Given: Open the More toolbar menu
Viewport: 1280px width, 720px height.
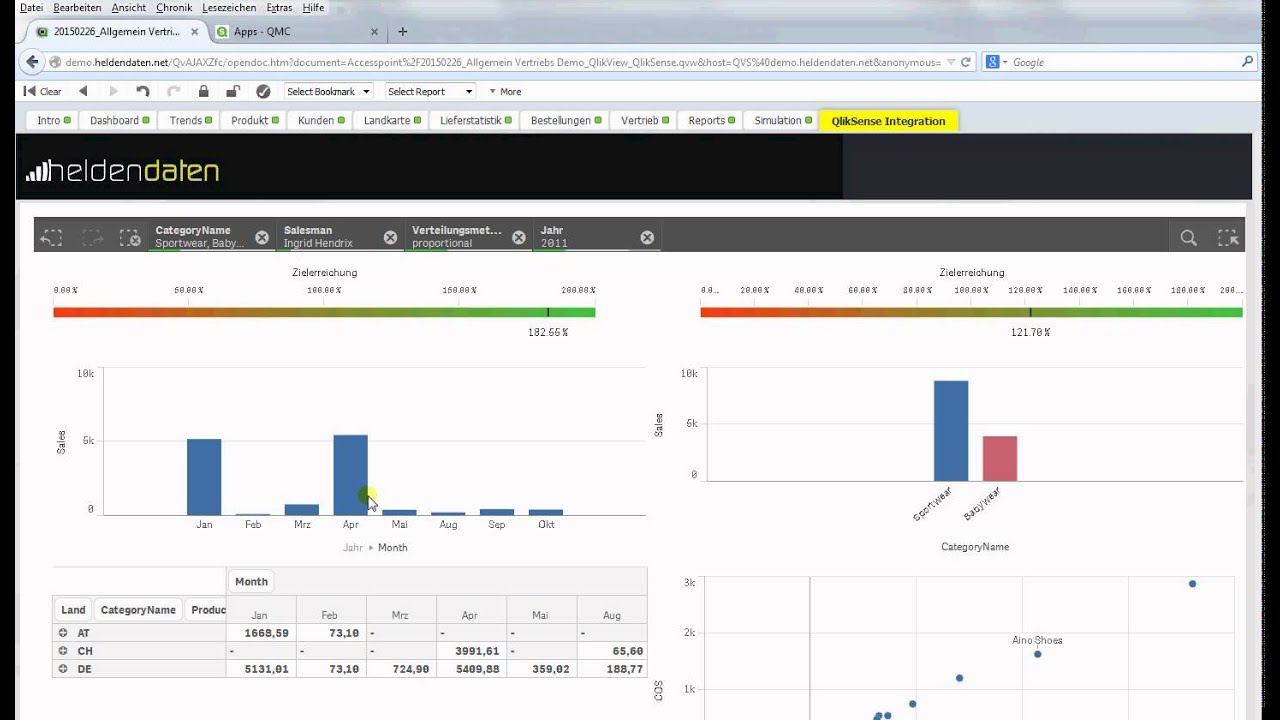Looking at the screenshot, I should 505,91.
